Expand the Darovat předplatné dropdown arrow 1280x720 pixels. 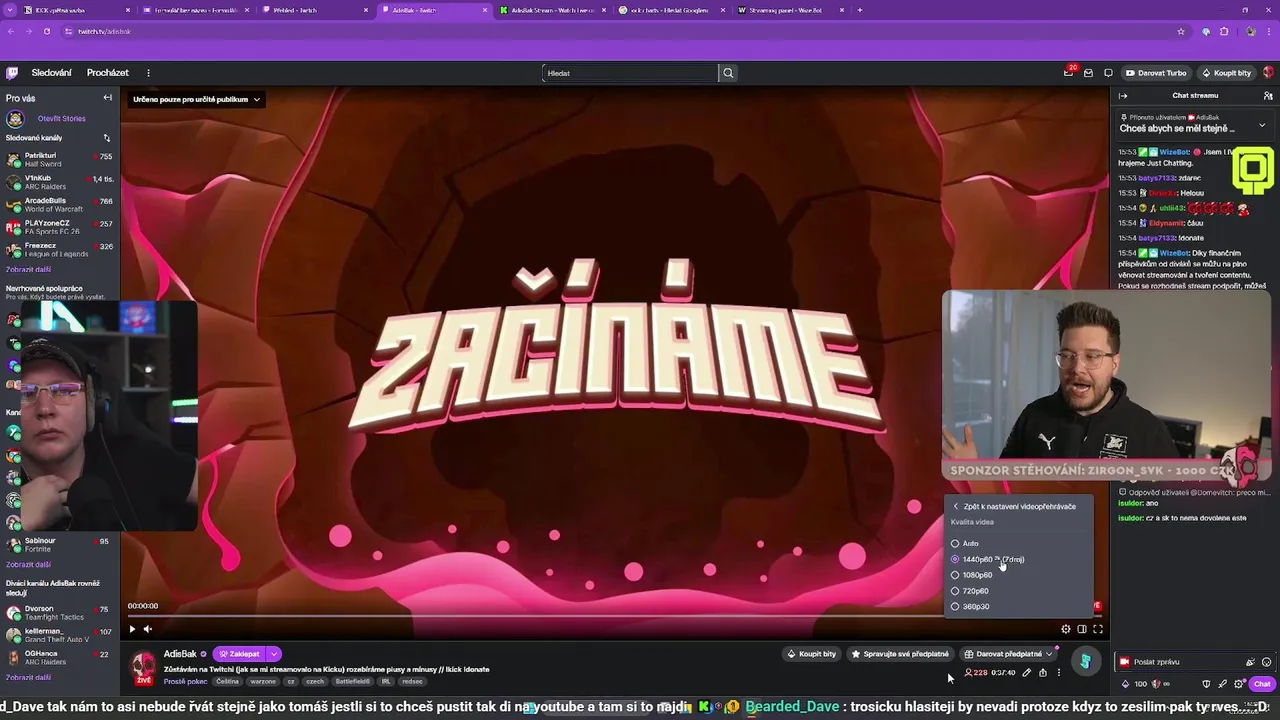pos(1049,654)
